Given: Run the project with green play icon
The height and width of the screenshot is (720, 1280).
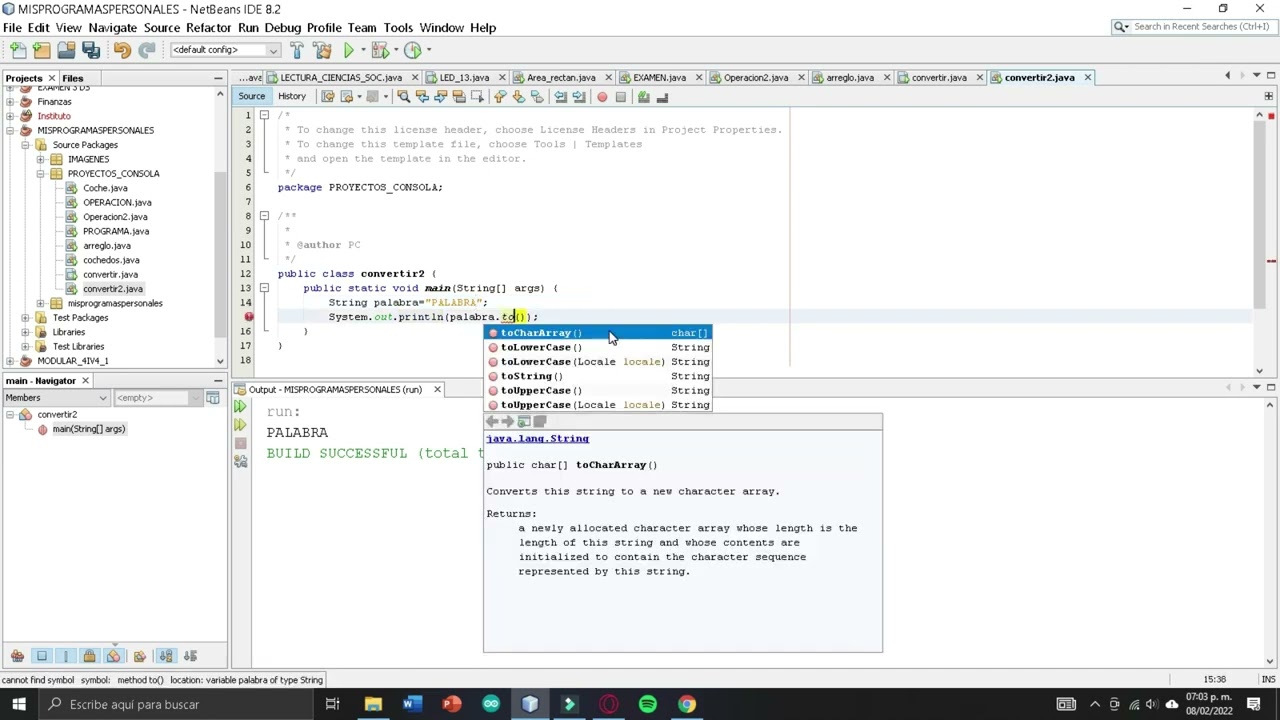Looking at the screenshot, I should [x=348, y=50].
